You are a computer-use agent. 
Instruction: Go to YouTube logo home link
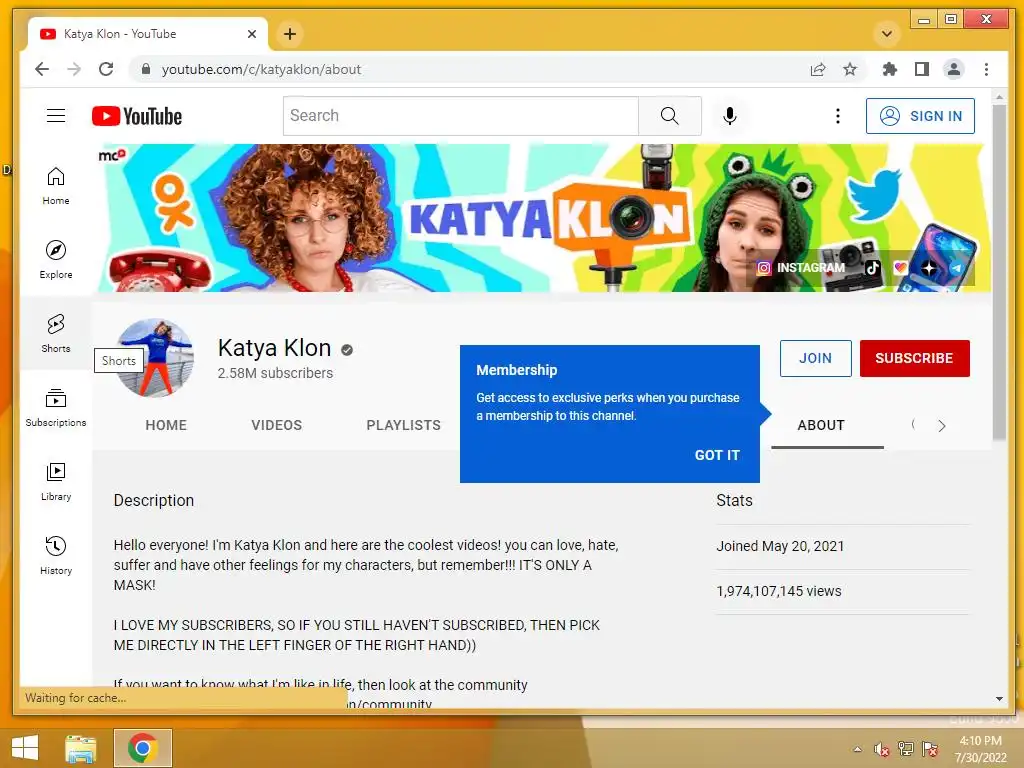coord(137,116)
